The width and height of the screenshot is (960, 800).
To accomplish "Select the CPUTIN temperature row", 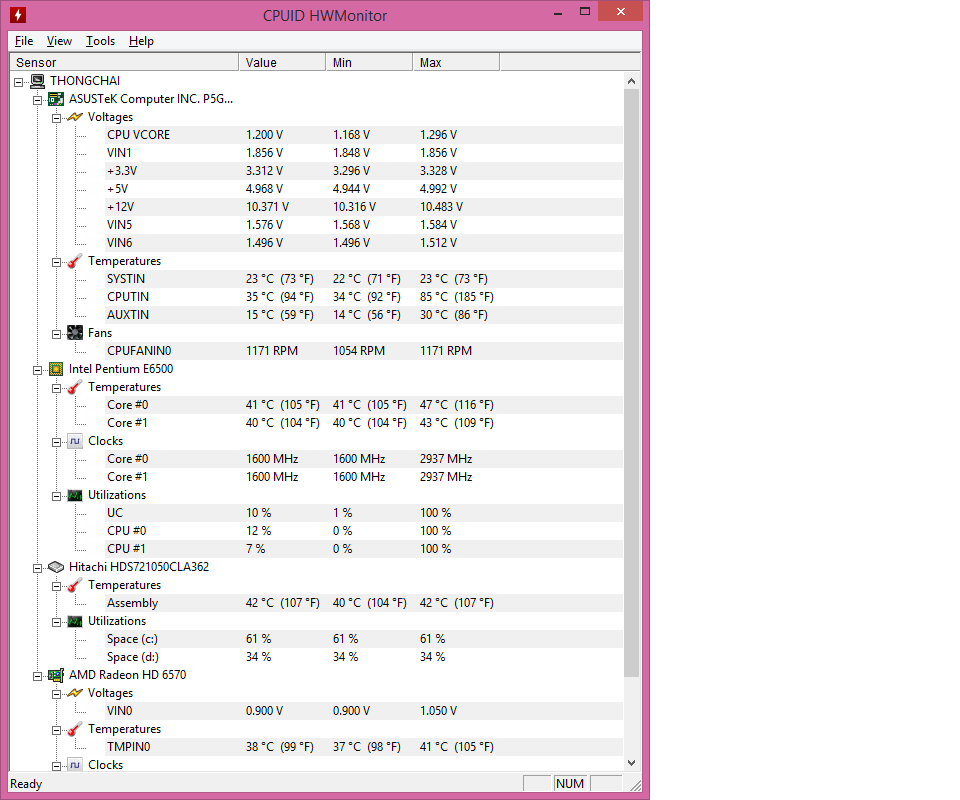I will (364, 297).
